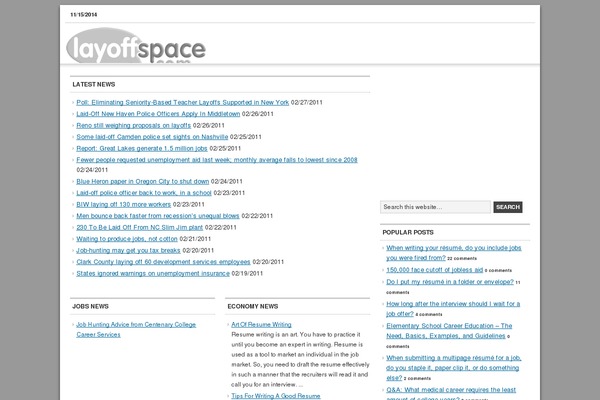
Task: Click the POPULAR POSTS heading
Action: point(408,232)
